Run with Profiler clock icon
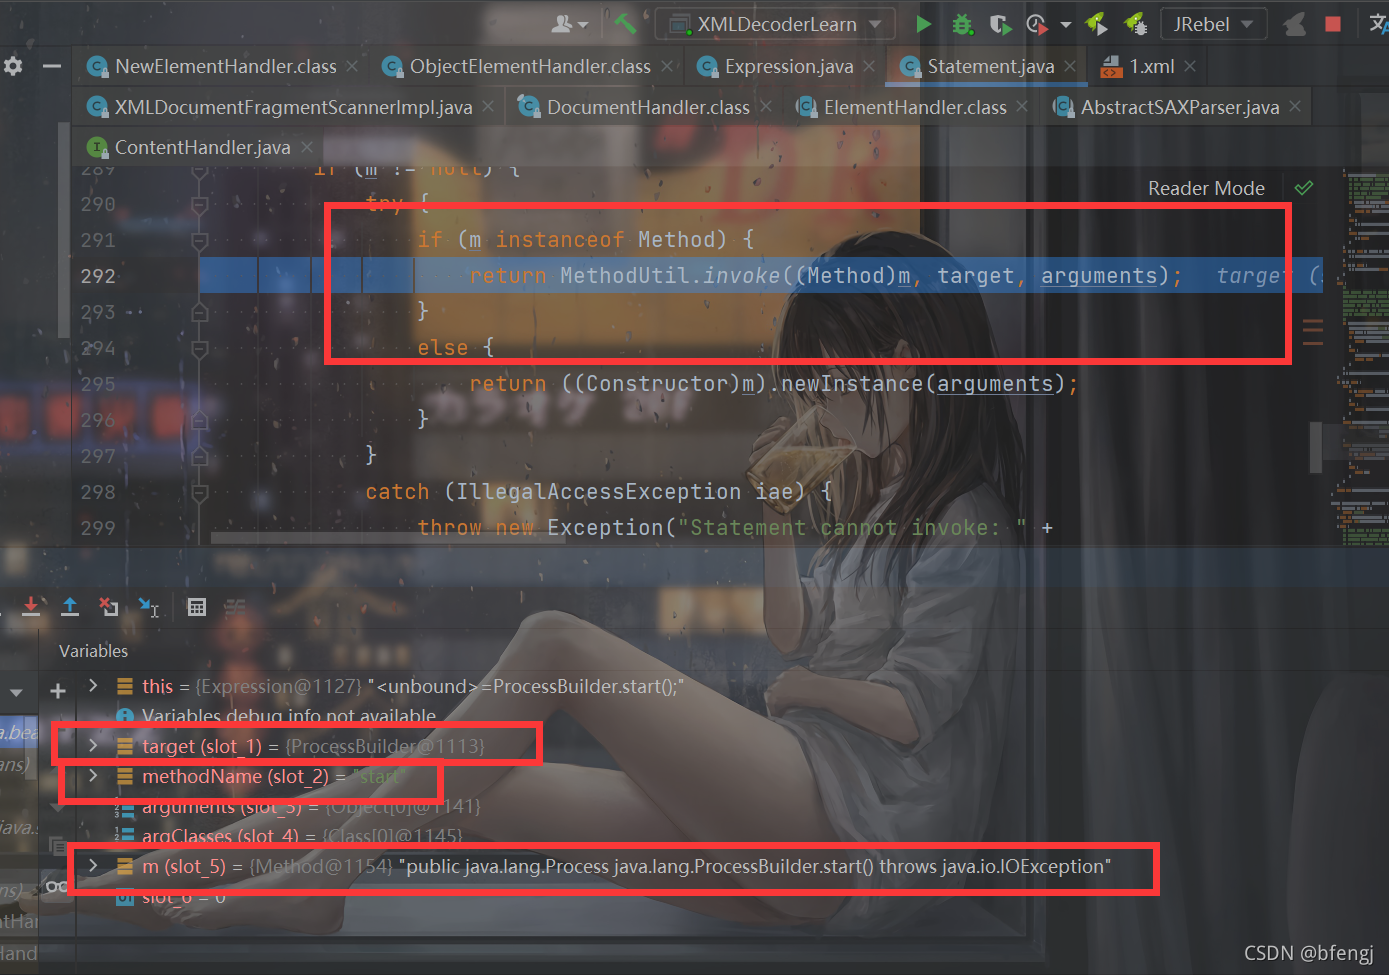1389x975 pixels. 1037,24
